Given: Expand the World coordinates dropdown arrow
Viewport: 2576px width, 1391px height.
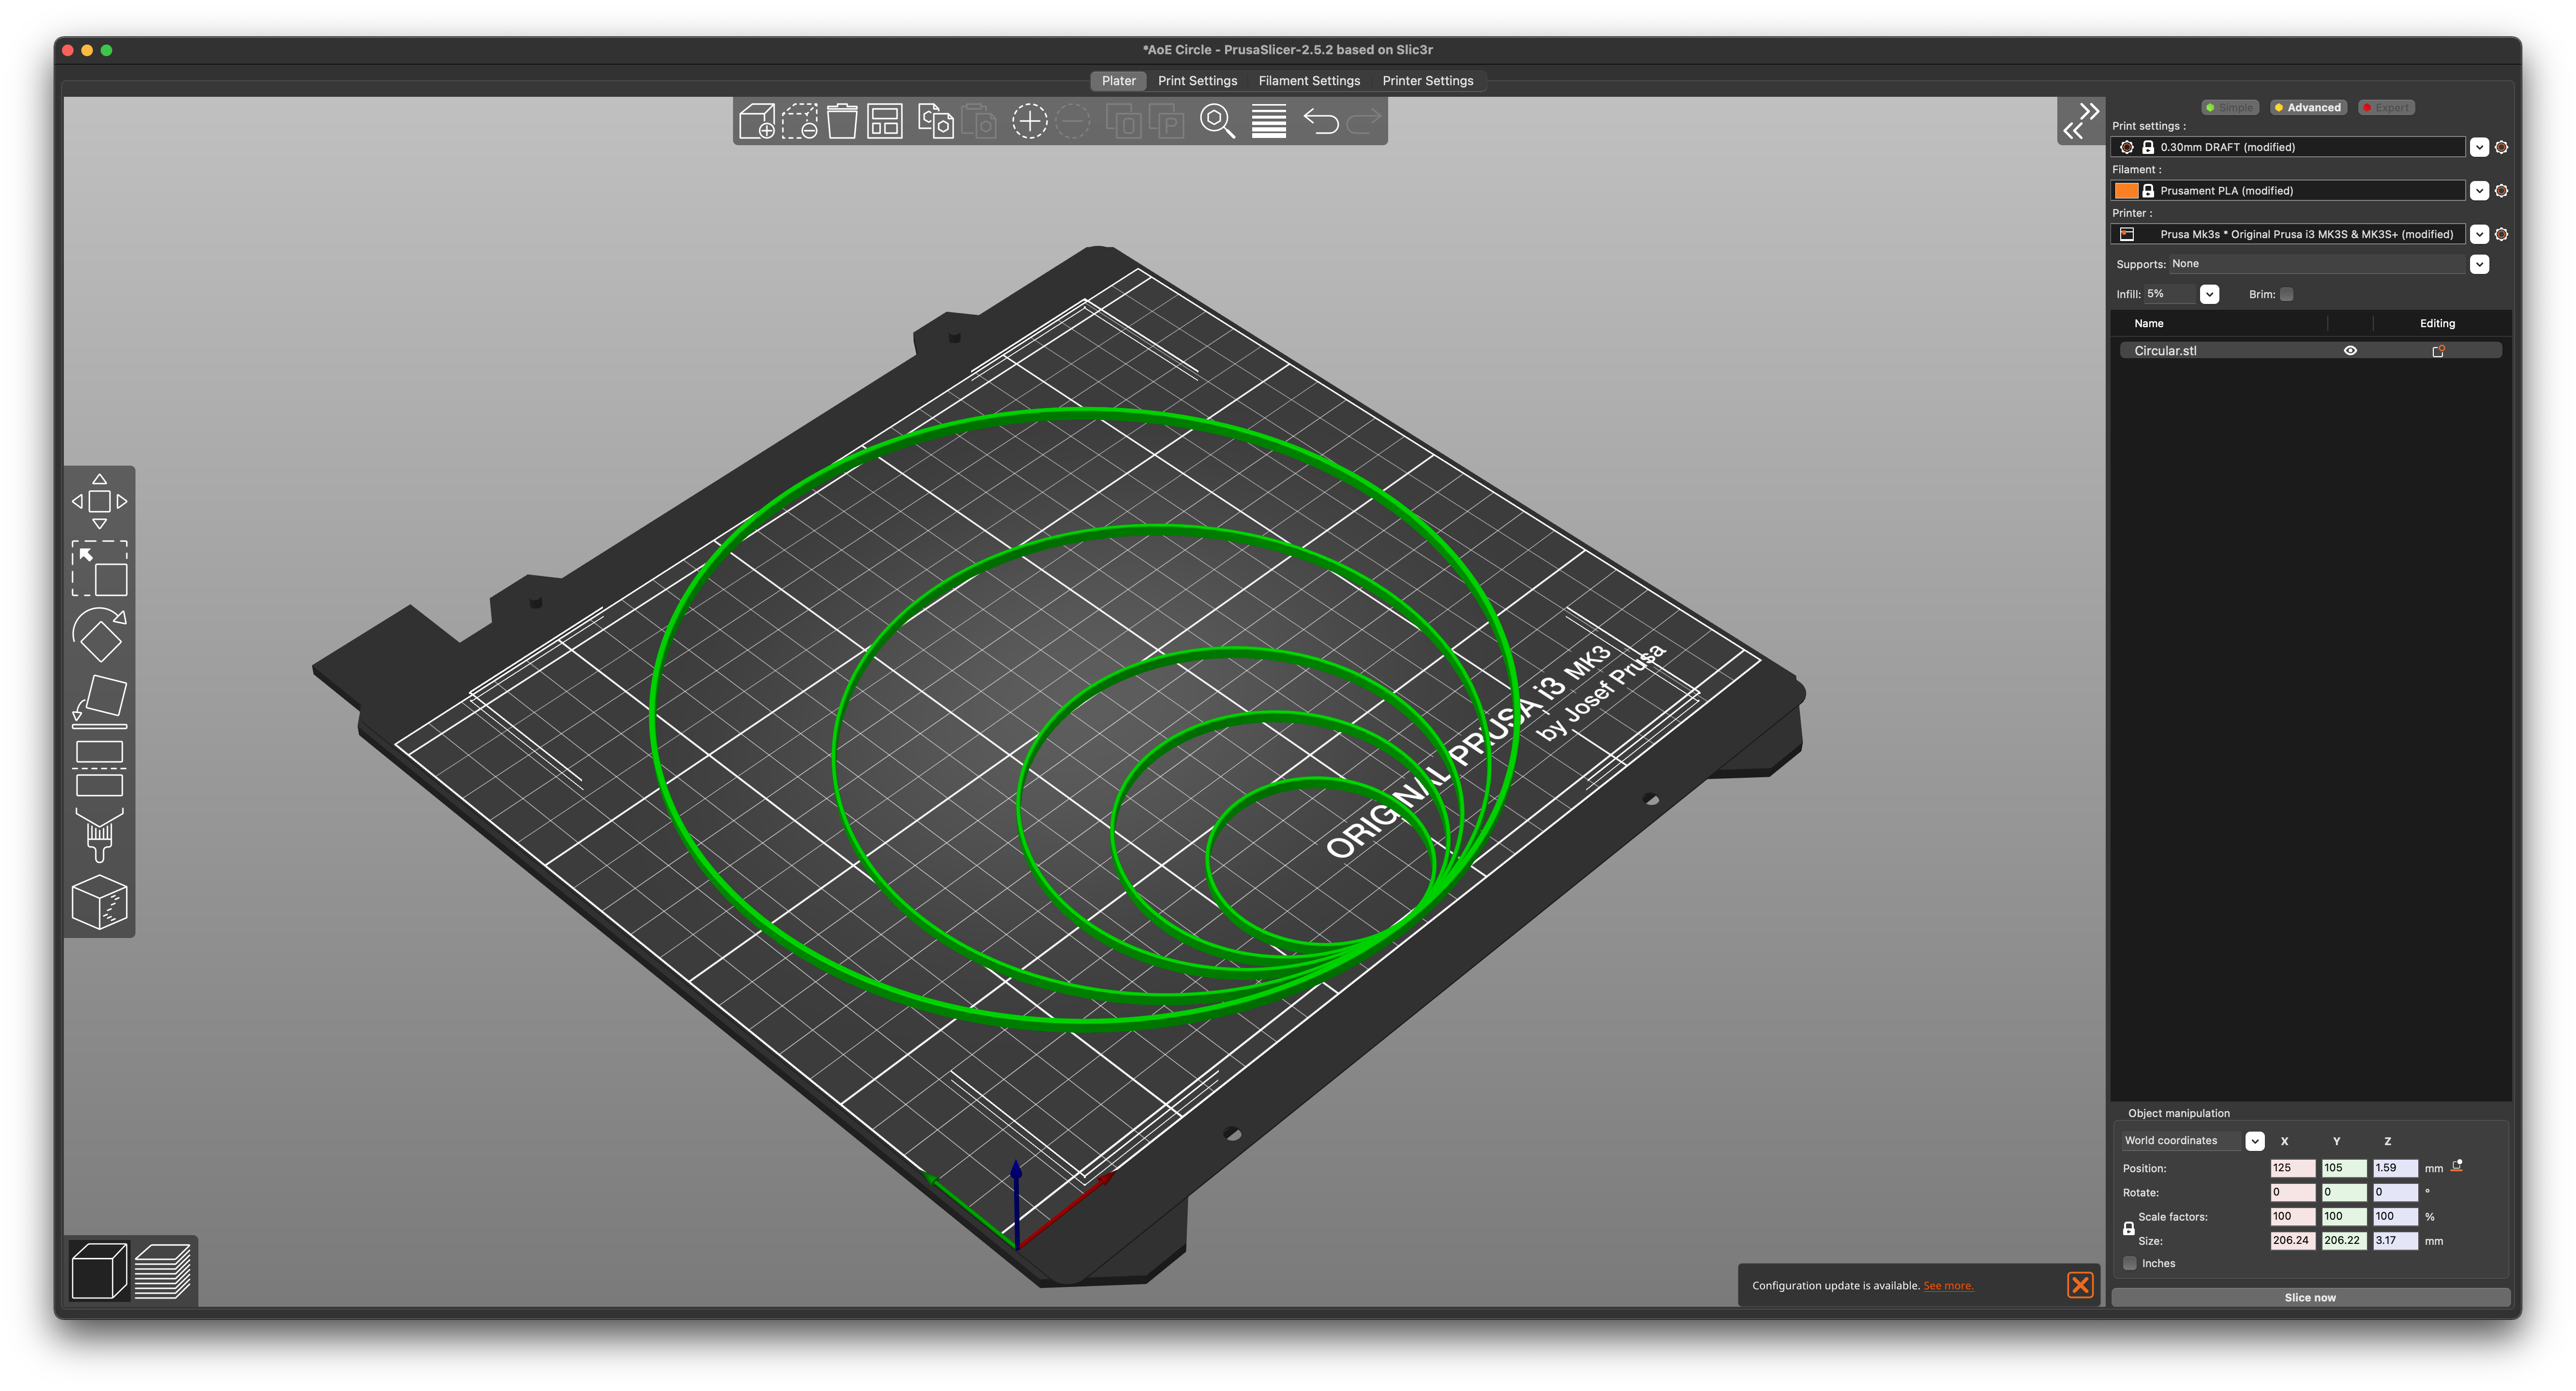Looking at the screenshot, I should (x=2255, y=1141).
